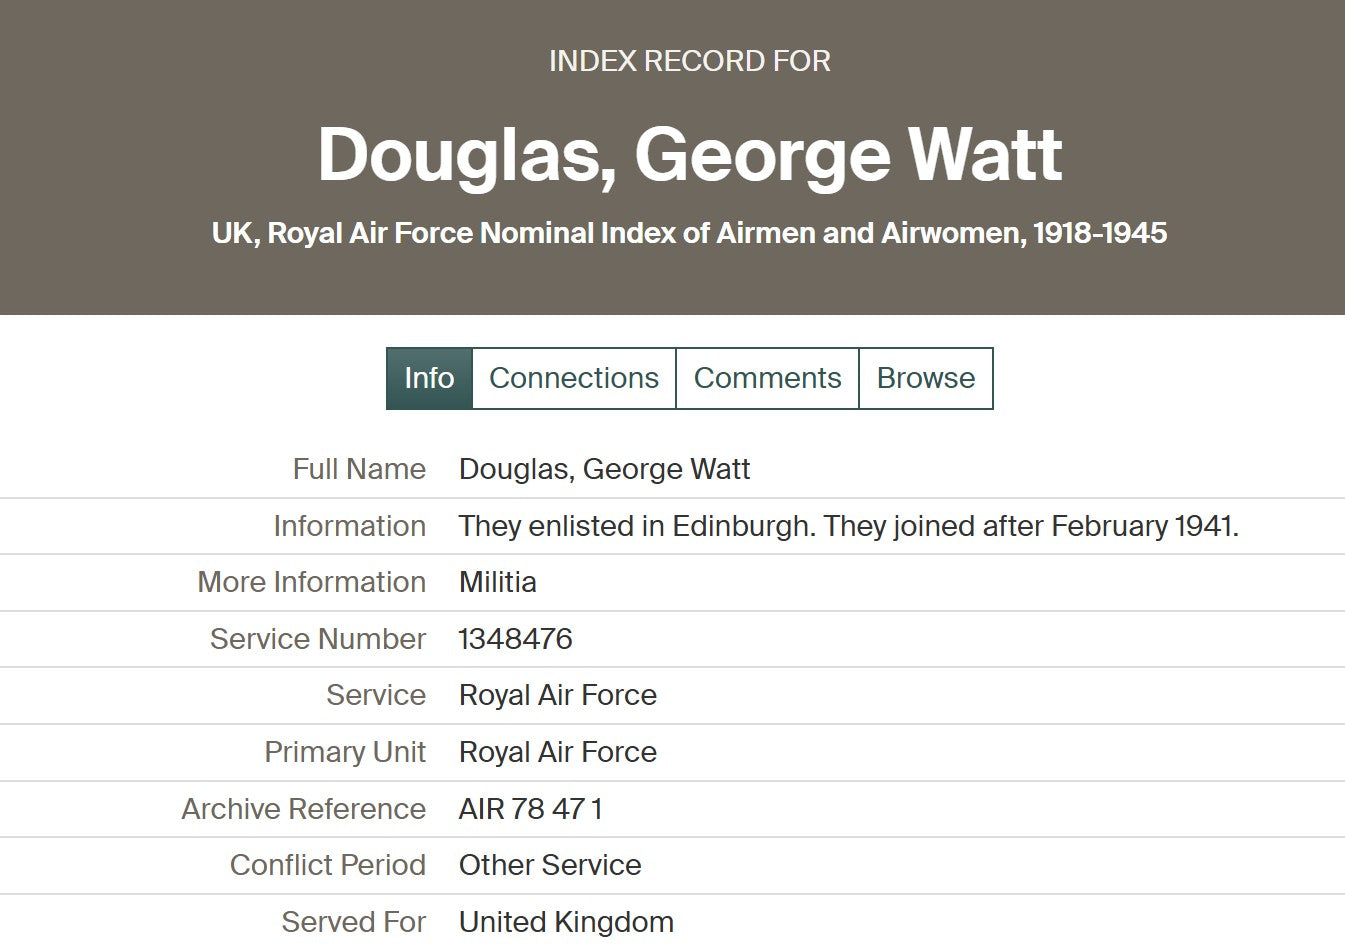Click the 'More Information' field label
This screenshot has height=947, width=1345.
312,582
